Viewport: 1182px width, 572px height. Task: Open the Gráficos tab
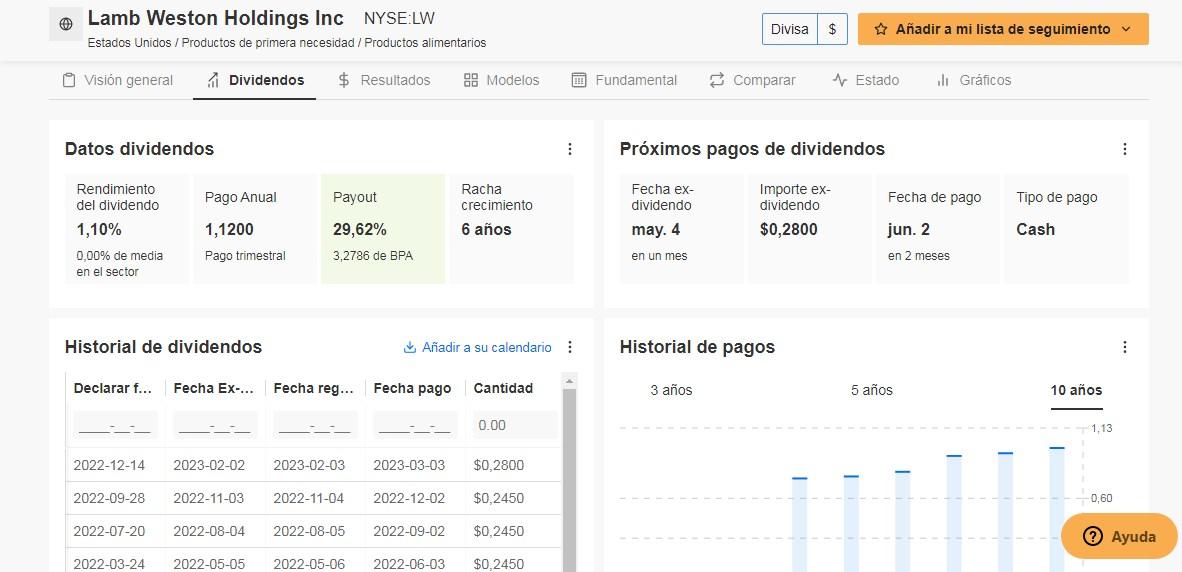[973, 80]
